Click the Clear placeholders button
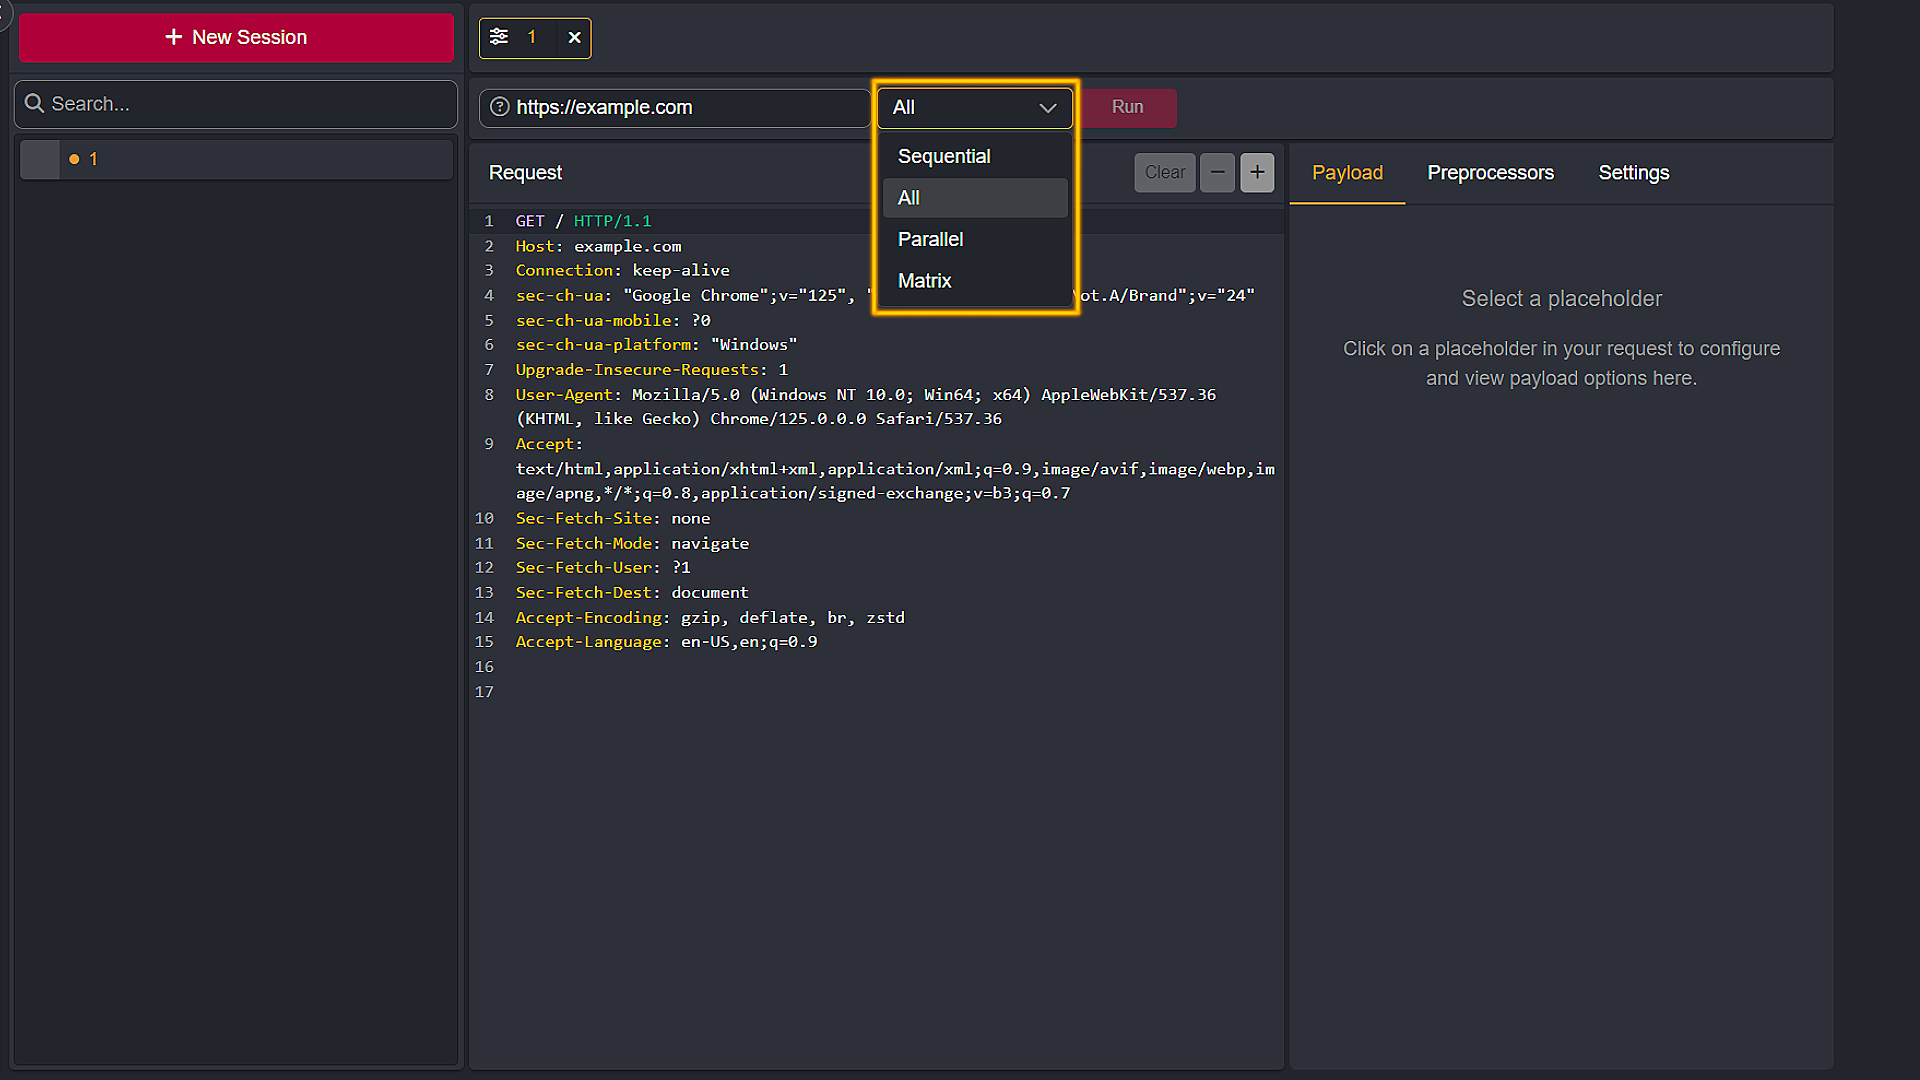 pos(1165,173)
